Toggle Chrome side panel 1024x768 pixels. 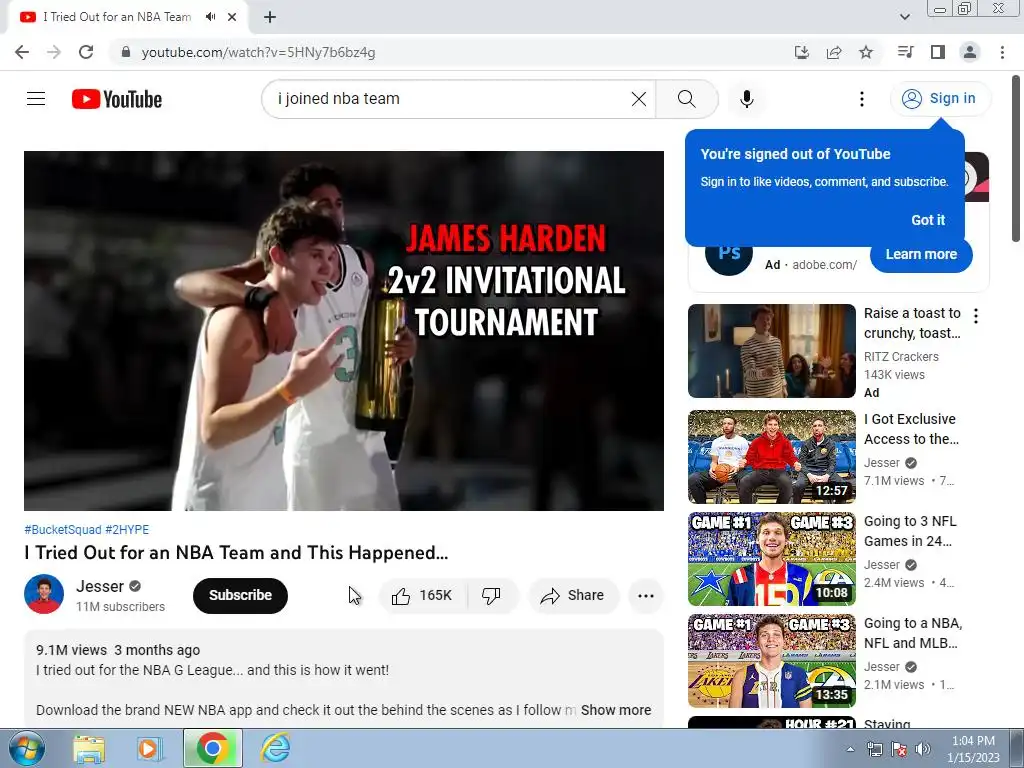938,52
